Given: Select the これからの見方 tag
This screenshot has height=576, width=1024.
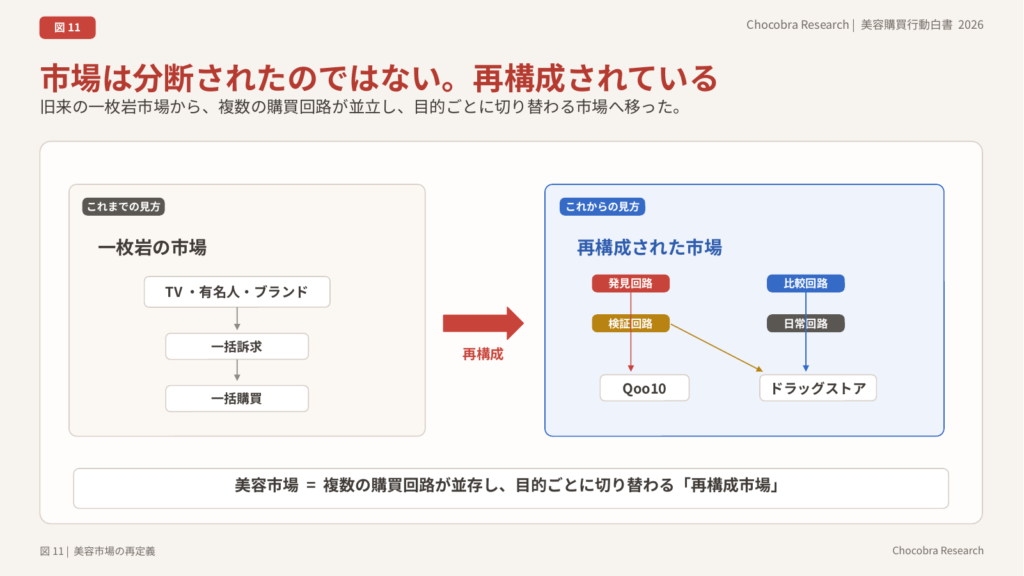Looking at the screenshot, I should 602,207.
